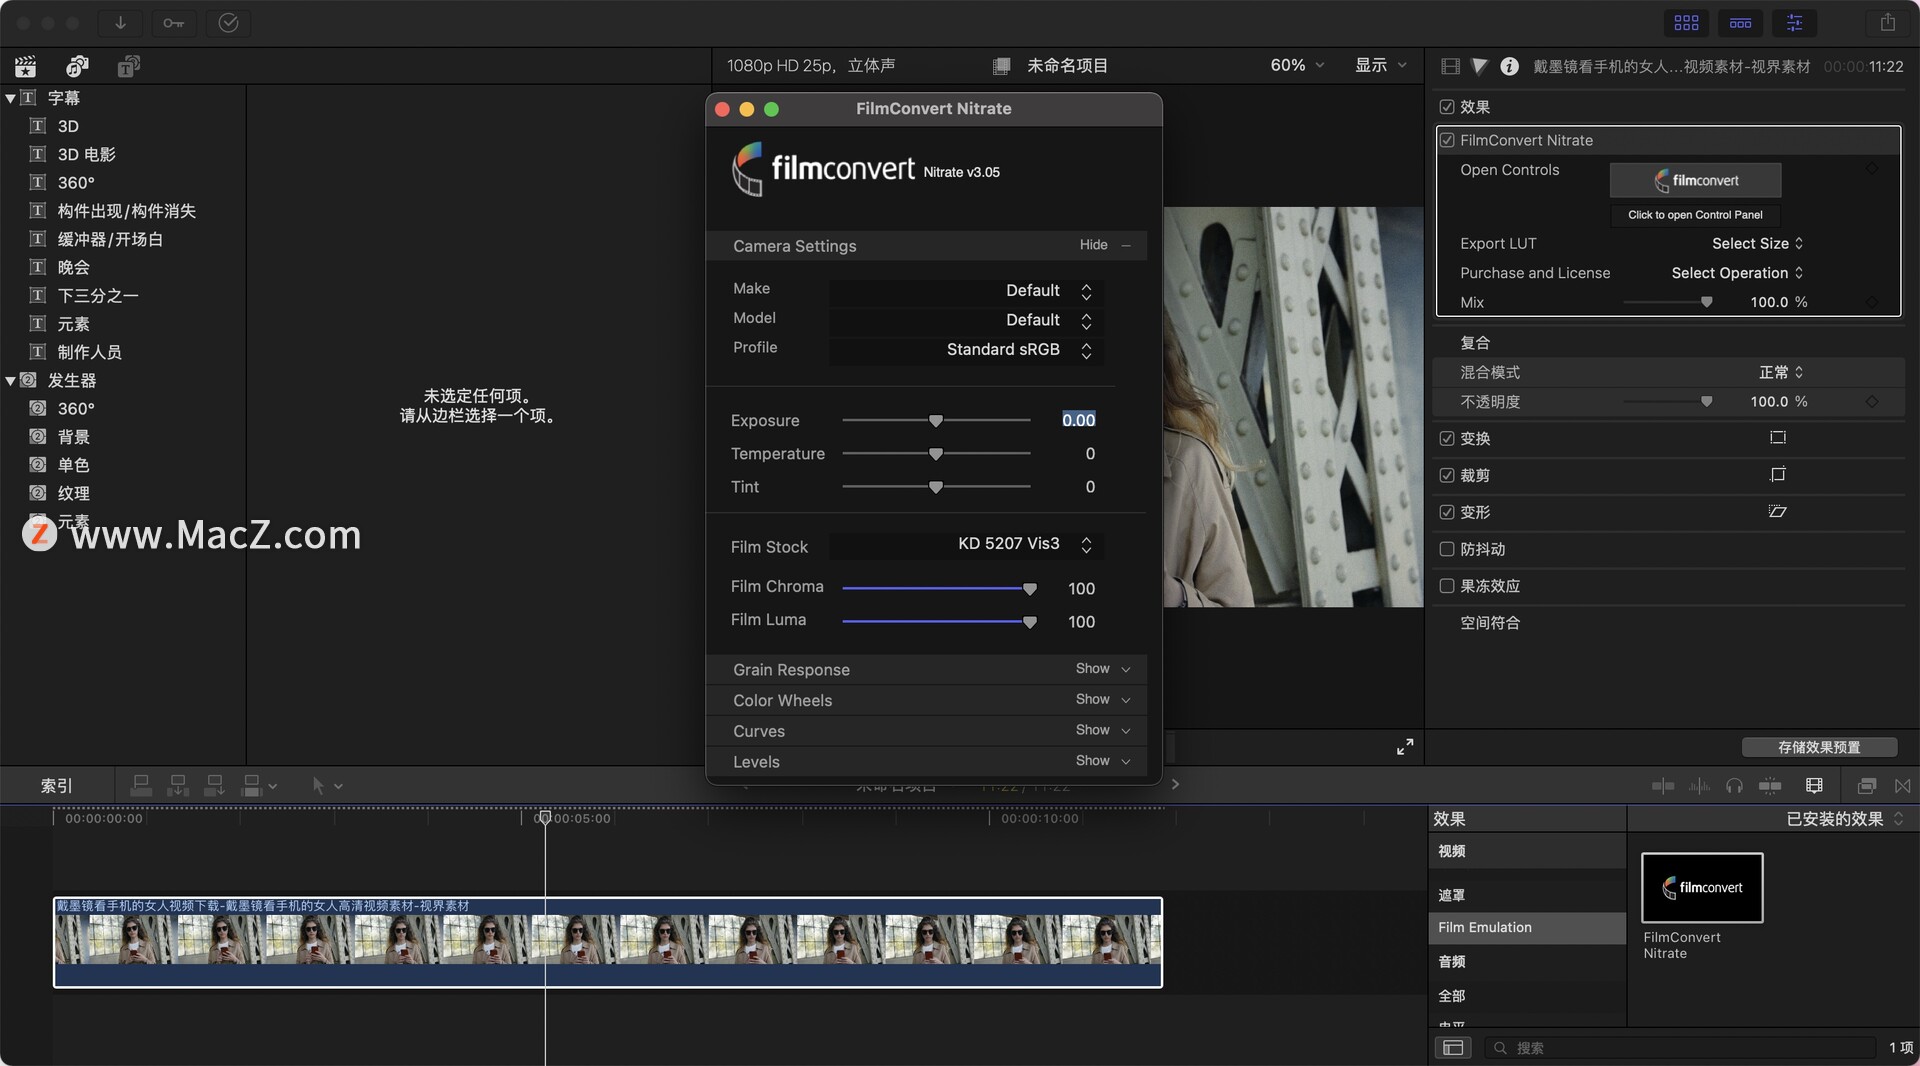Image resolution: width=1920 pixels, height=1066 pixels.
Task: Open the 显示 view options dropdown
Action: 1381,65
